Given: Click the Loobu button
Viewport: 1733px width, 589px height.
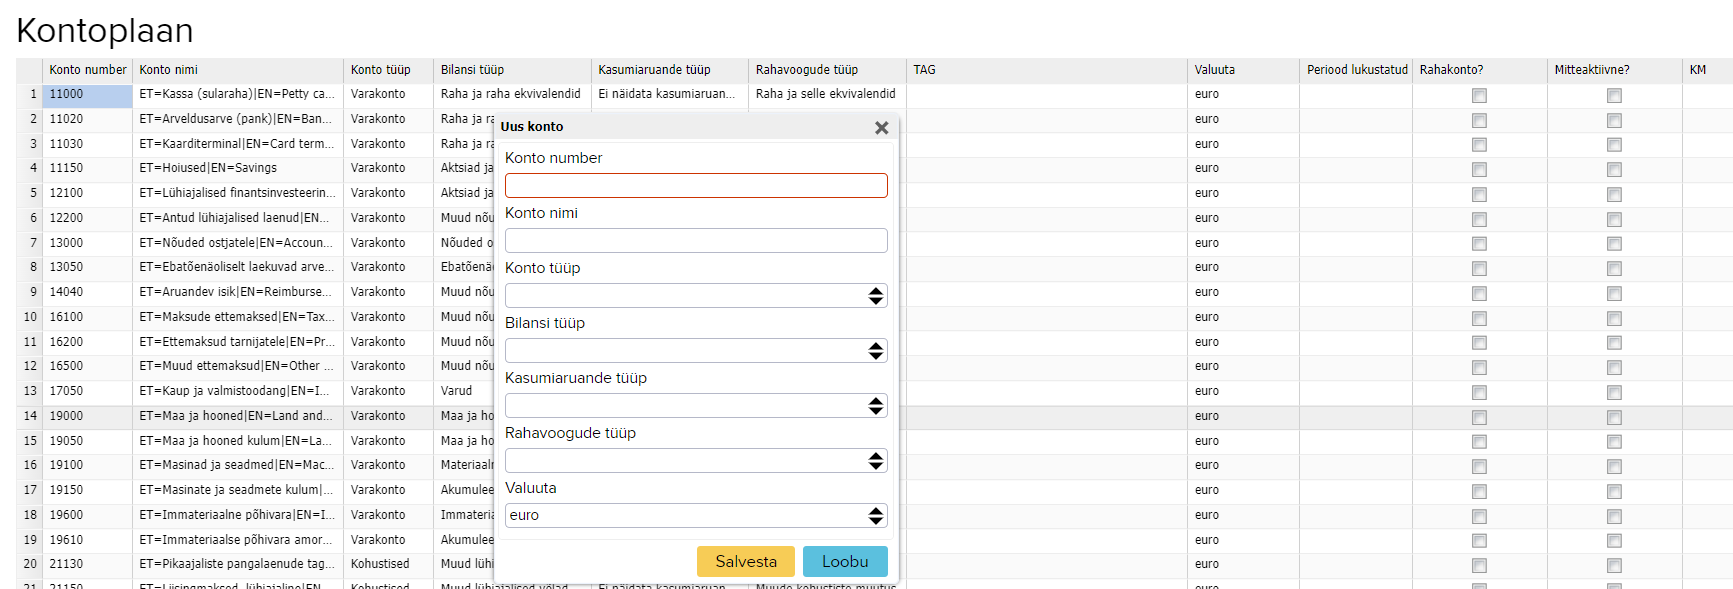Looking at the screenshot, I should (845, 562).
